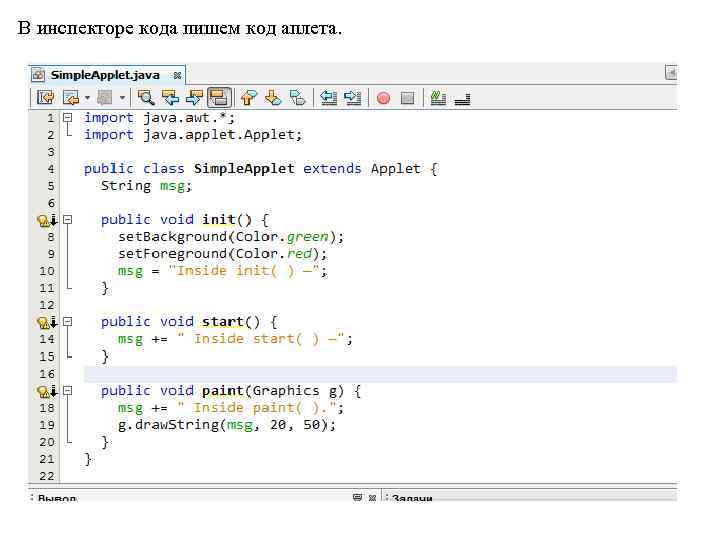Collapse the paint() method fold marker
The width and height of the screenshot is (720, 540).
[67, 390]
